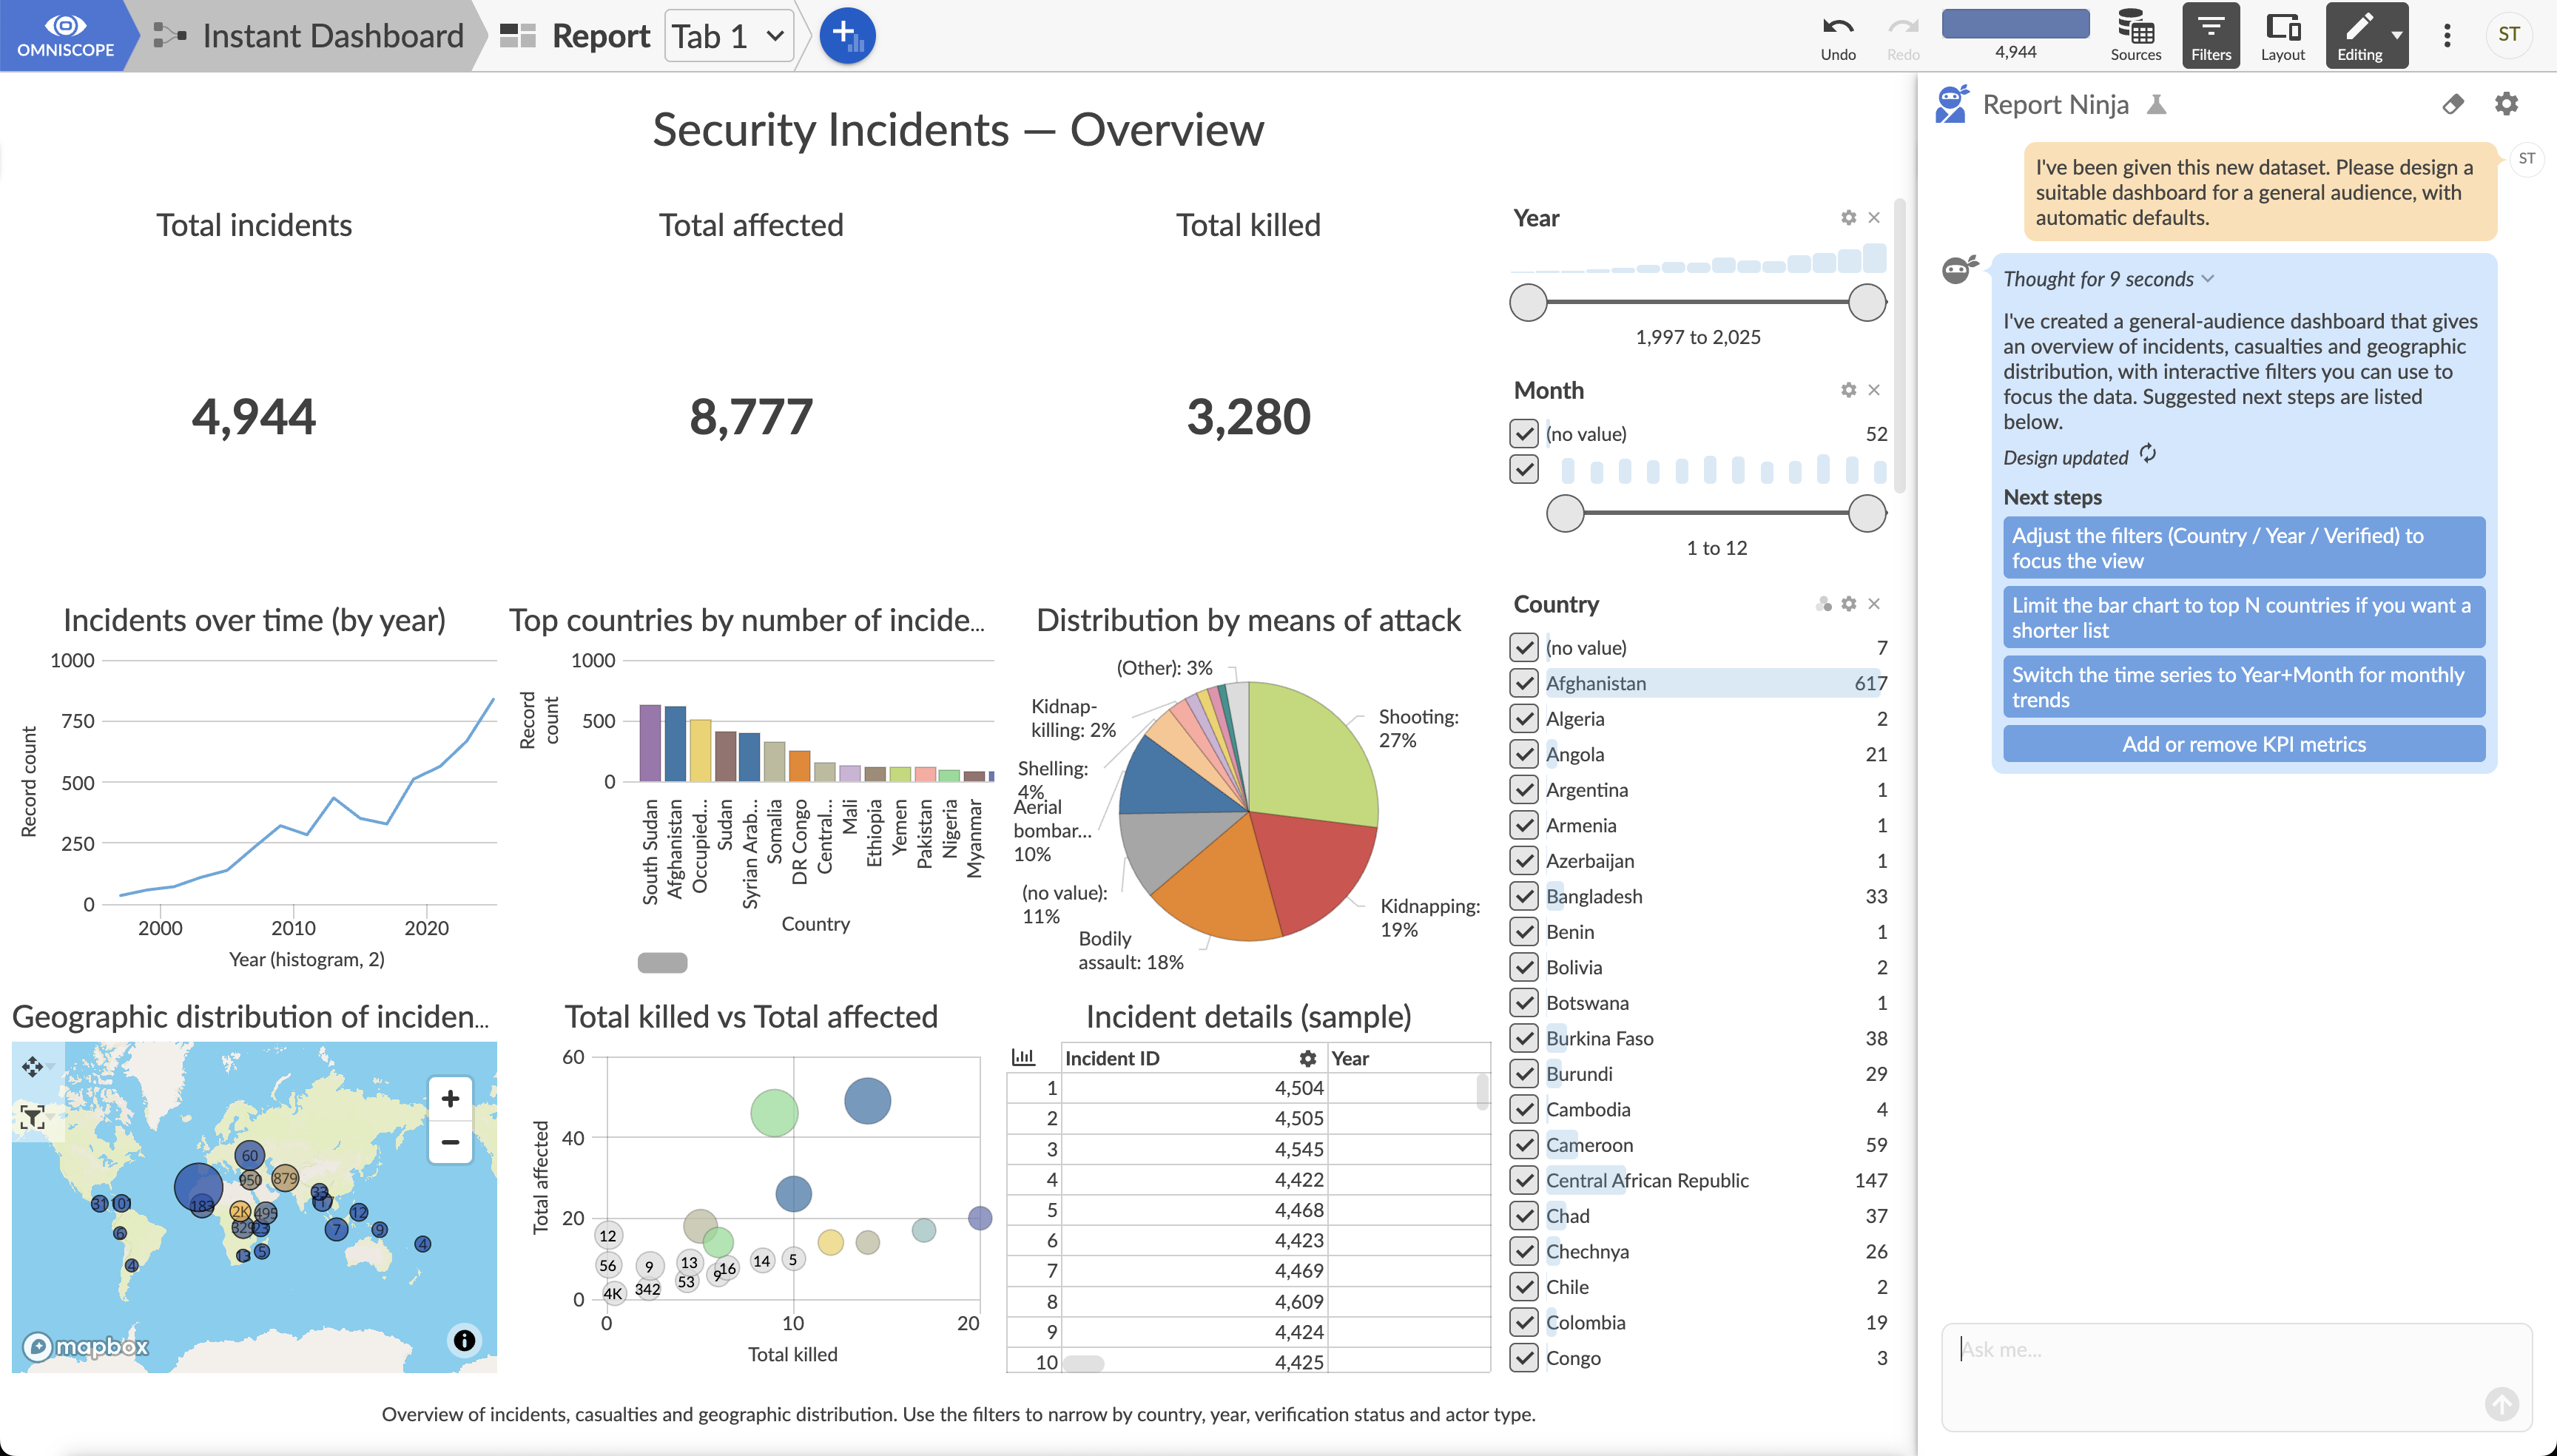This screenshot has height=1456, width=2557.
Task: Uncheck the Month (no value) checkbox
Action: point(1523,433)
